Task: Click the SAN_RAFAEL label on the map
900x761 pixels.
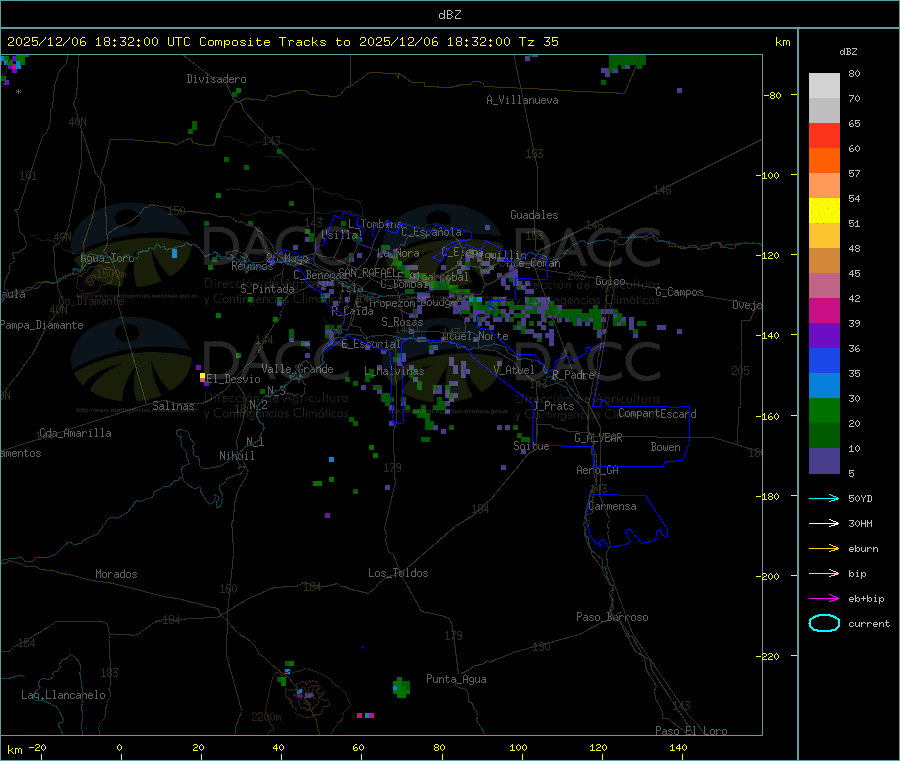Action: (367, 272)
